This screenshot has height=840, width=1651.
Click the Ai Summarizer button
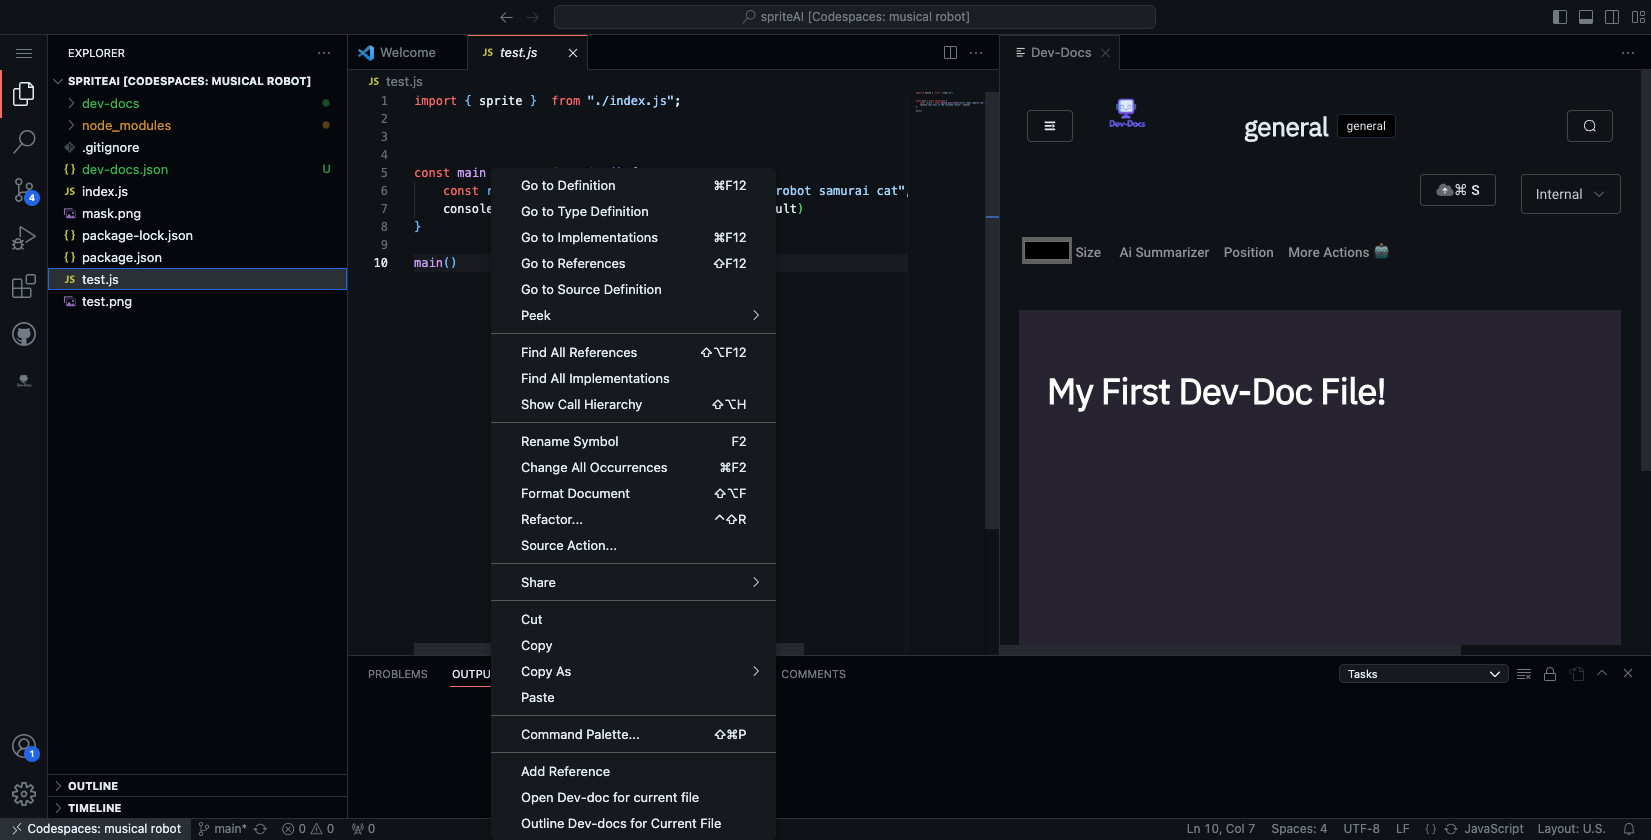pos(1164,252)
